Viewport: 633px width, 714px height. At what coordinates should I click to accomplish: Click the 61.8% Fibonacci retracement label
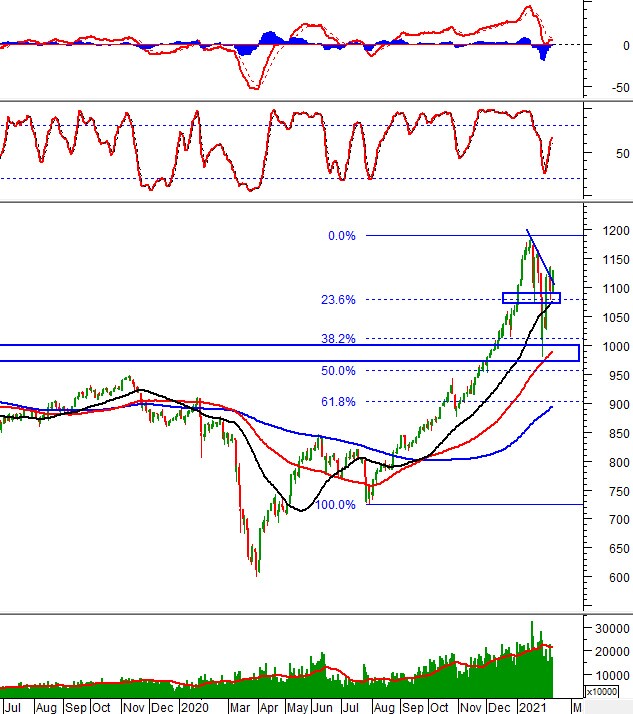click(x=338, y=402)
